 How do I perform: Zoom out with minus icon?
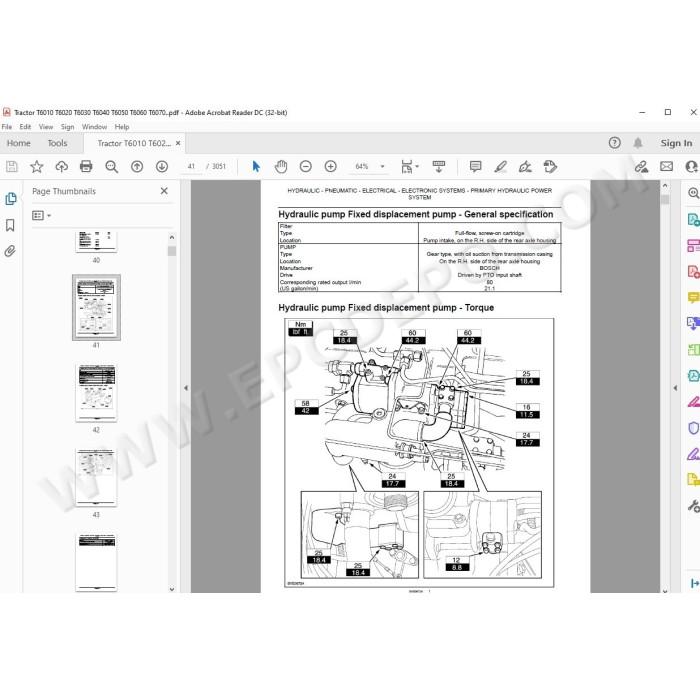306,167
